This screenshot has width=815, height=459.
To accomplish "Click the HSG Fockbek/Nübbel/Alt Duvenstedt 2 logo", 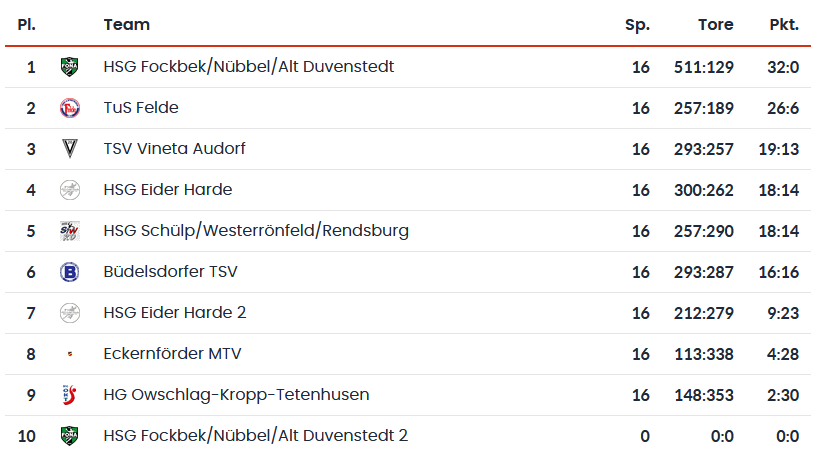I will tap(70, 436).
